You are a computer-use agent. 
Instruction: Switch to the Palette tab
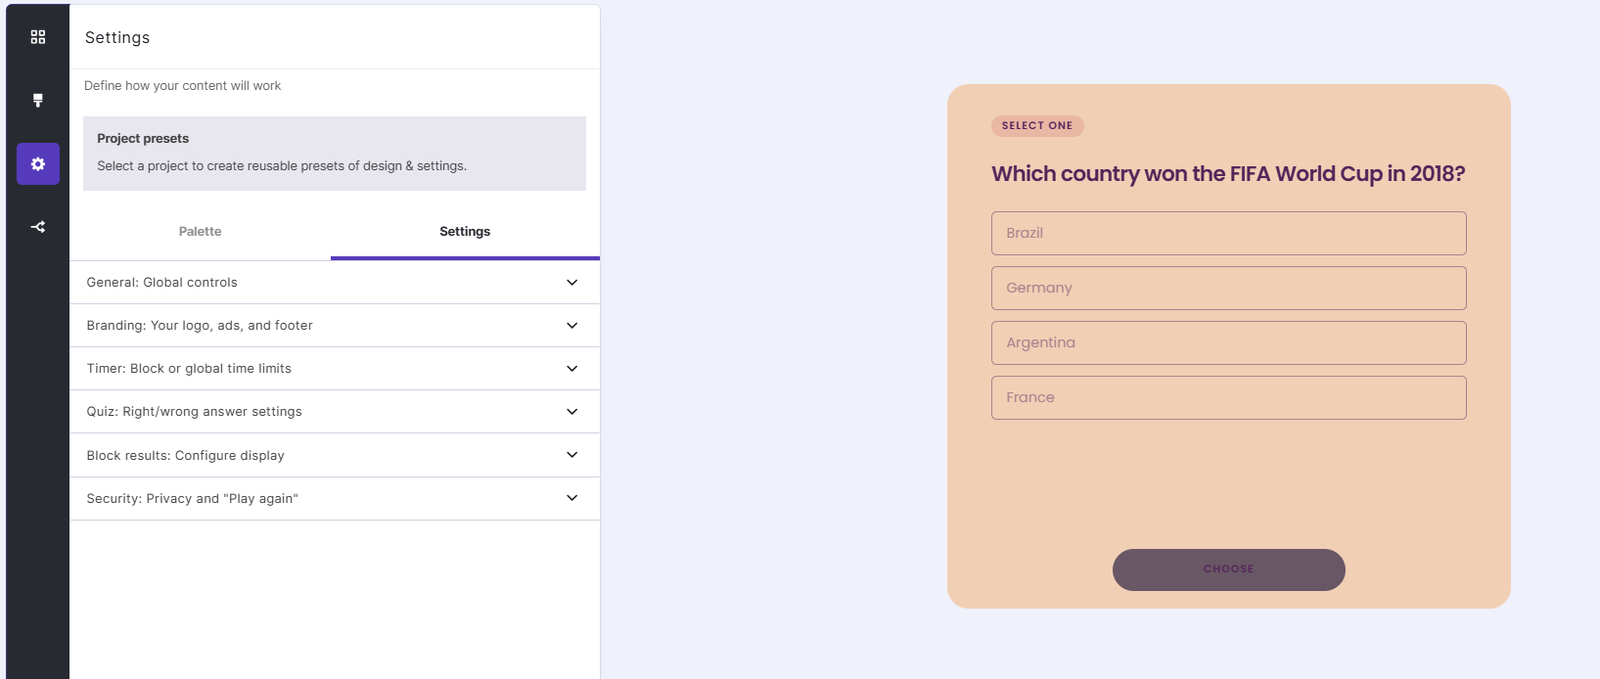(x=200, y=231)
